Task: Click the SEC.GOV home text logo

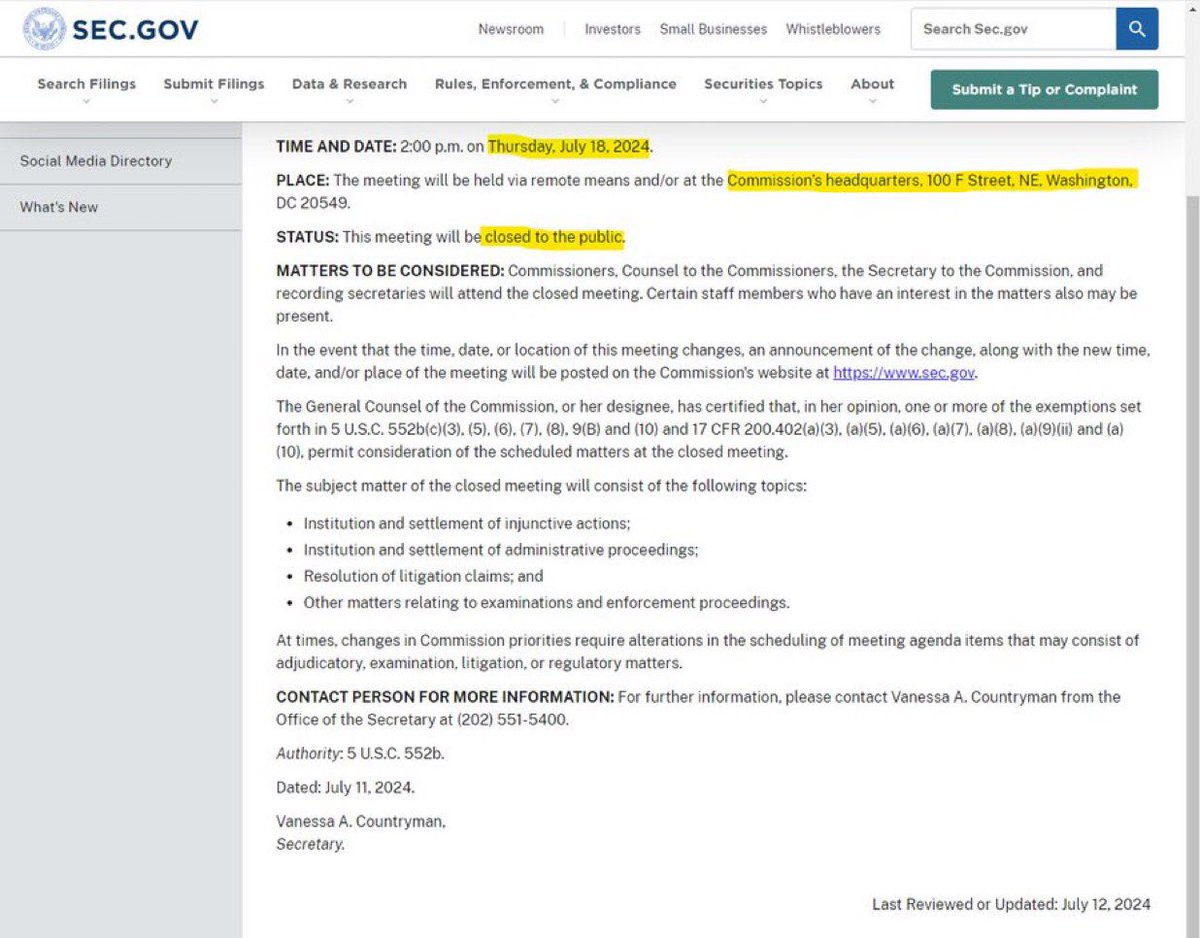Action: pos(135,29)
